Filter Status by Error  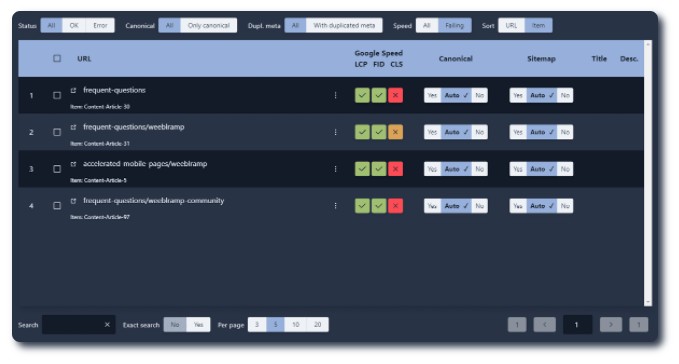click(100, 26)
